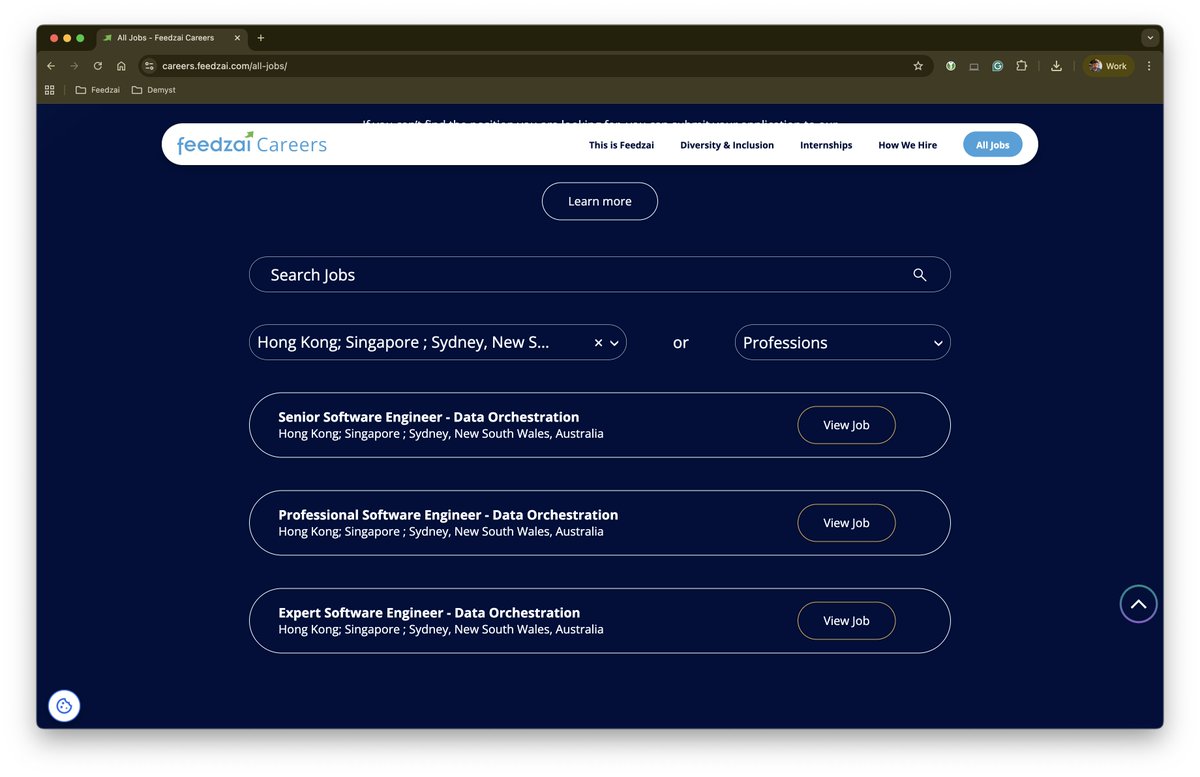Click the scroll-to-top arrow button
This screenshot has width=1200, height=777.
(1138, 604)
